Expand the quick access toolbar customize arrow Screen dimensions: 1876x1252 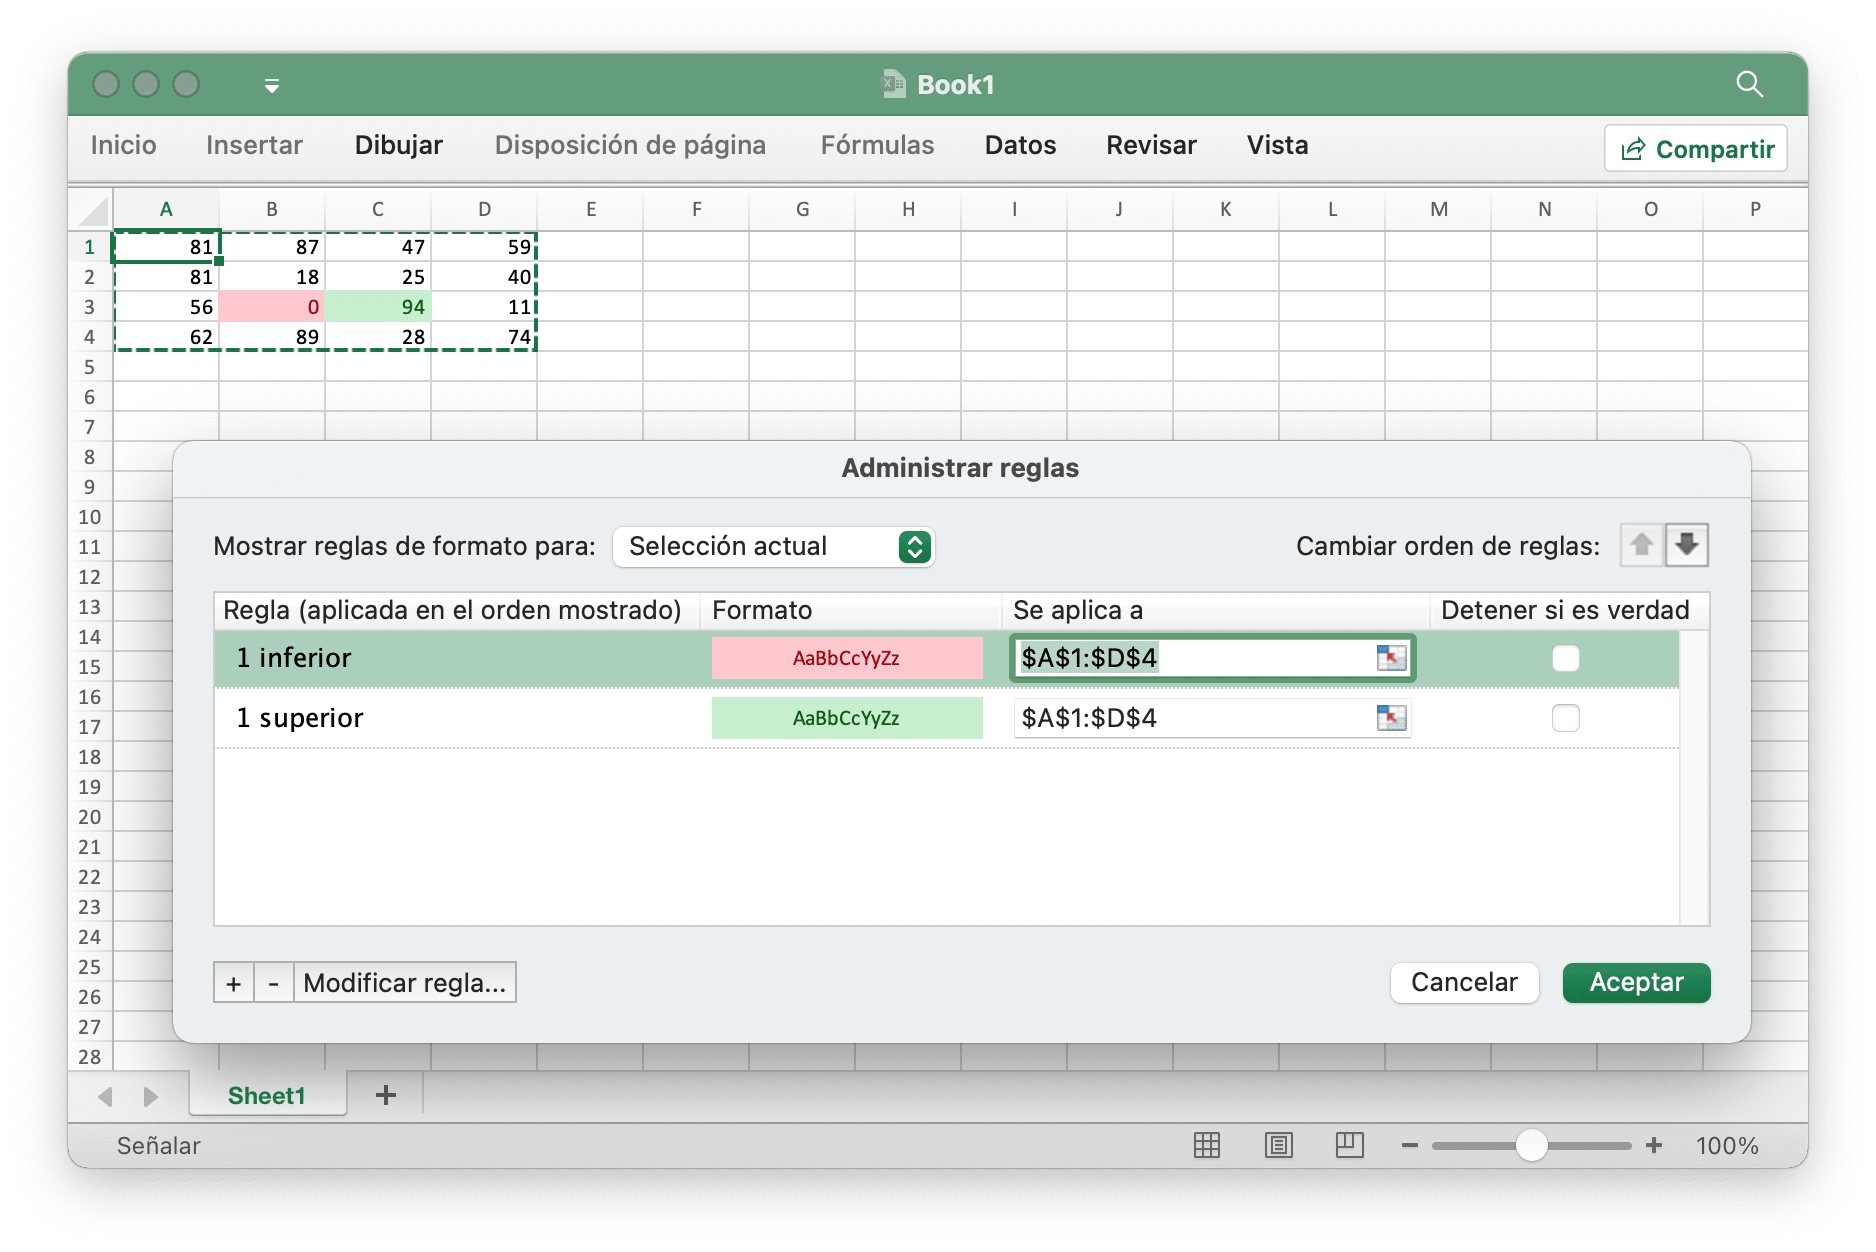[271, 86]
